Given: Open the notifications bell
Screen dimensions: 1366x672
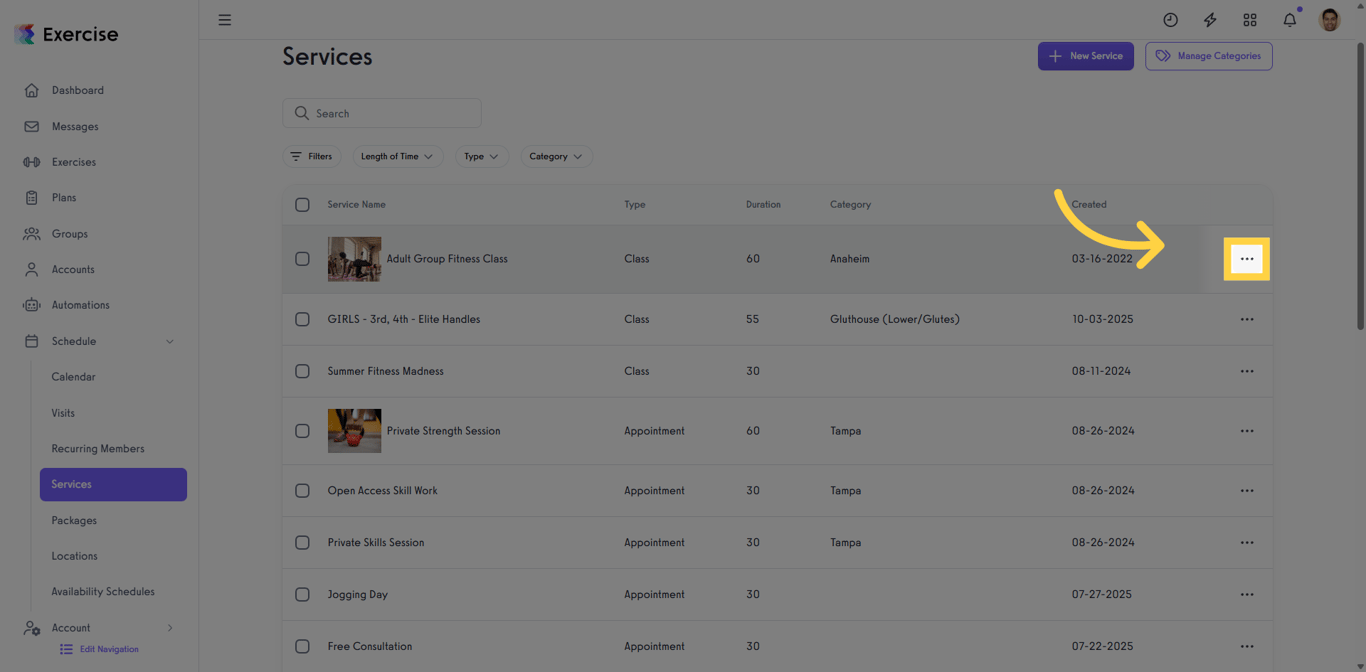Looking at the screenshot, I should coord(1289,19).
